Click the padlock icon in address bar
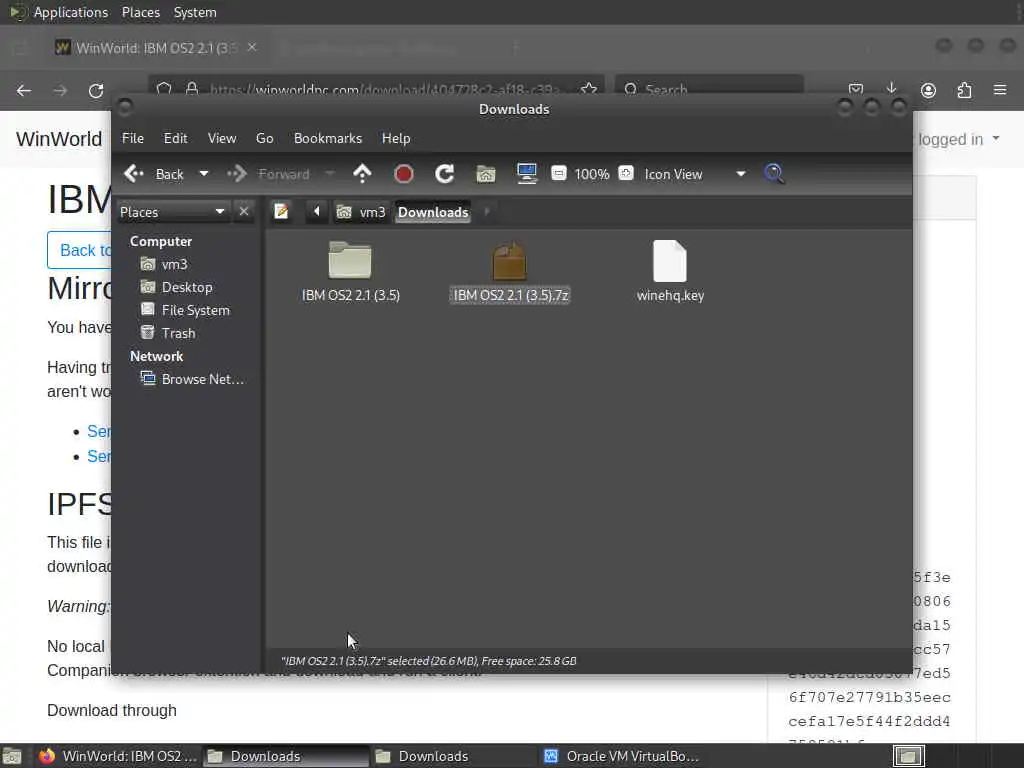The image size is (1024, 768). (x=191, y=89)
